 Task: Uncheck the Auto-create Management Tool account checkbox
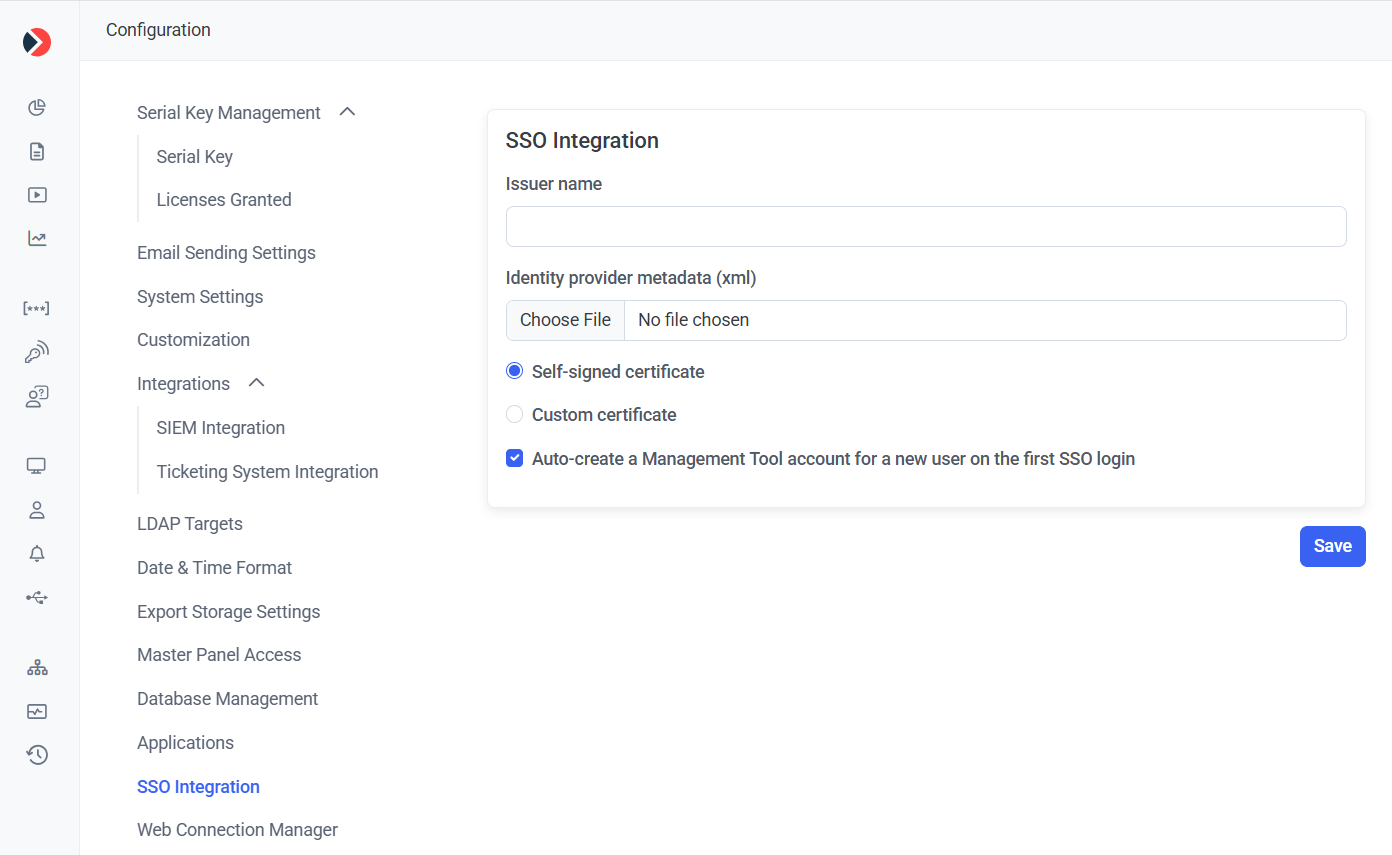[x=515, y=459]
